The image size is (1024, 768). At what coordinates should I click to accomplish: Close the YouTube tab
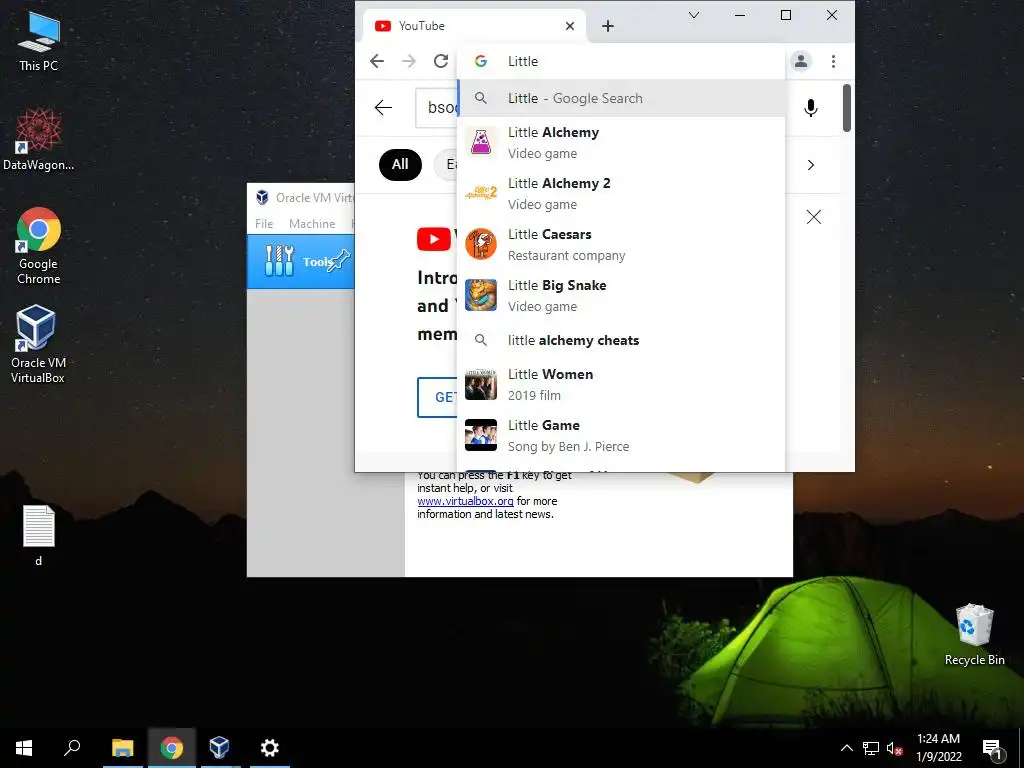569,26
